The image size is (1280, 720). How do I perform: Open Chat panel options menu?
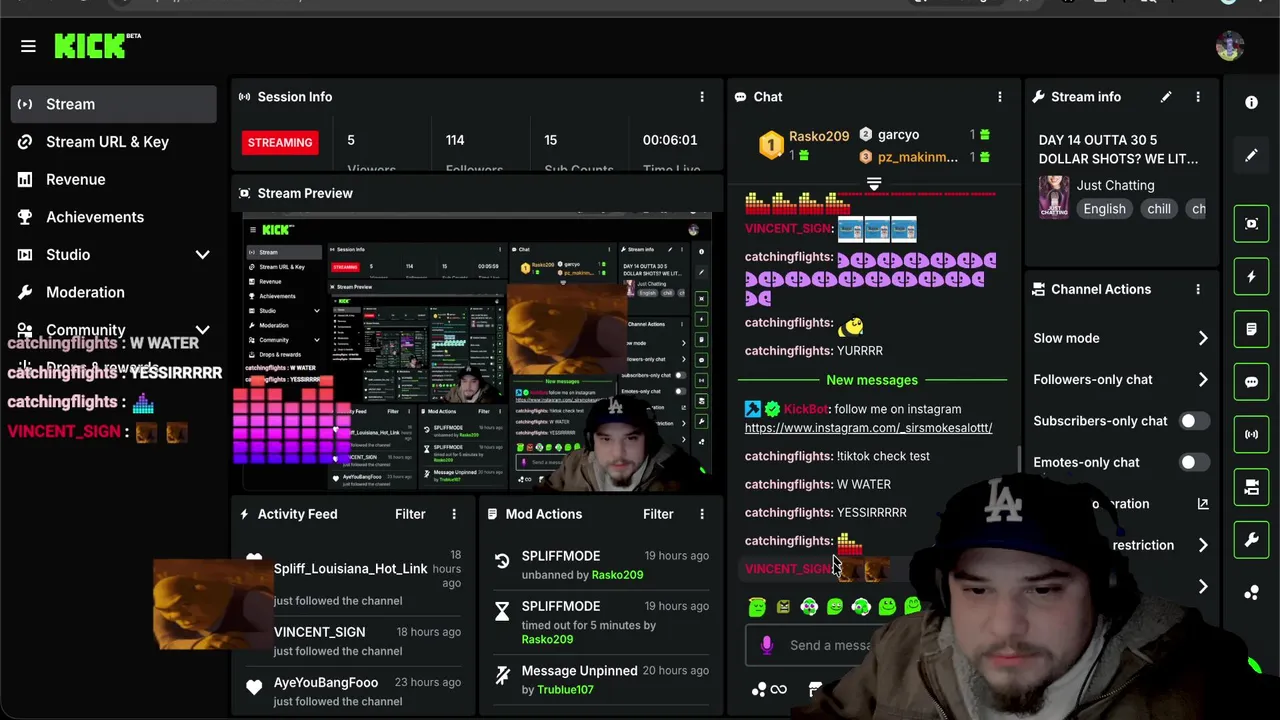click(1000, 97)
